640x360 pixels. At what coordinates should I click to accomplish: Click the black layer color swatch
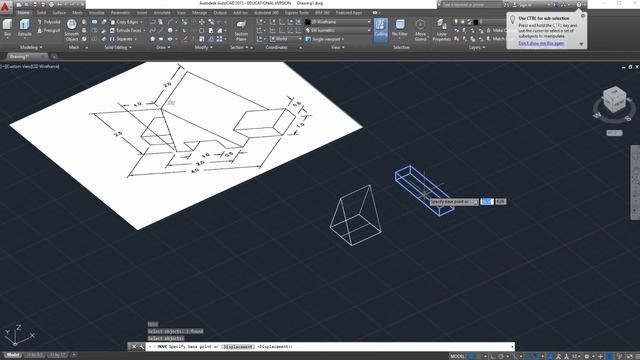[x=476, y=22]
